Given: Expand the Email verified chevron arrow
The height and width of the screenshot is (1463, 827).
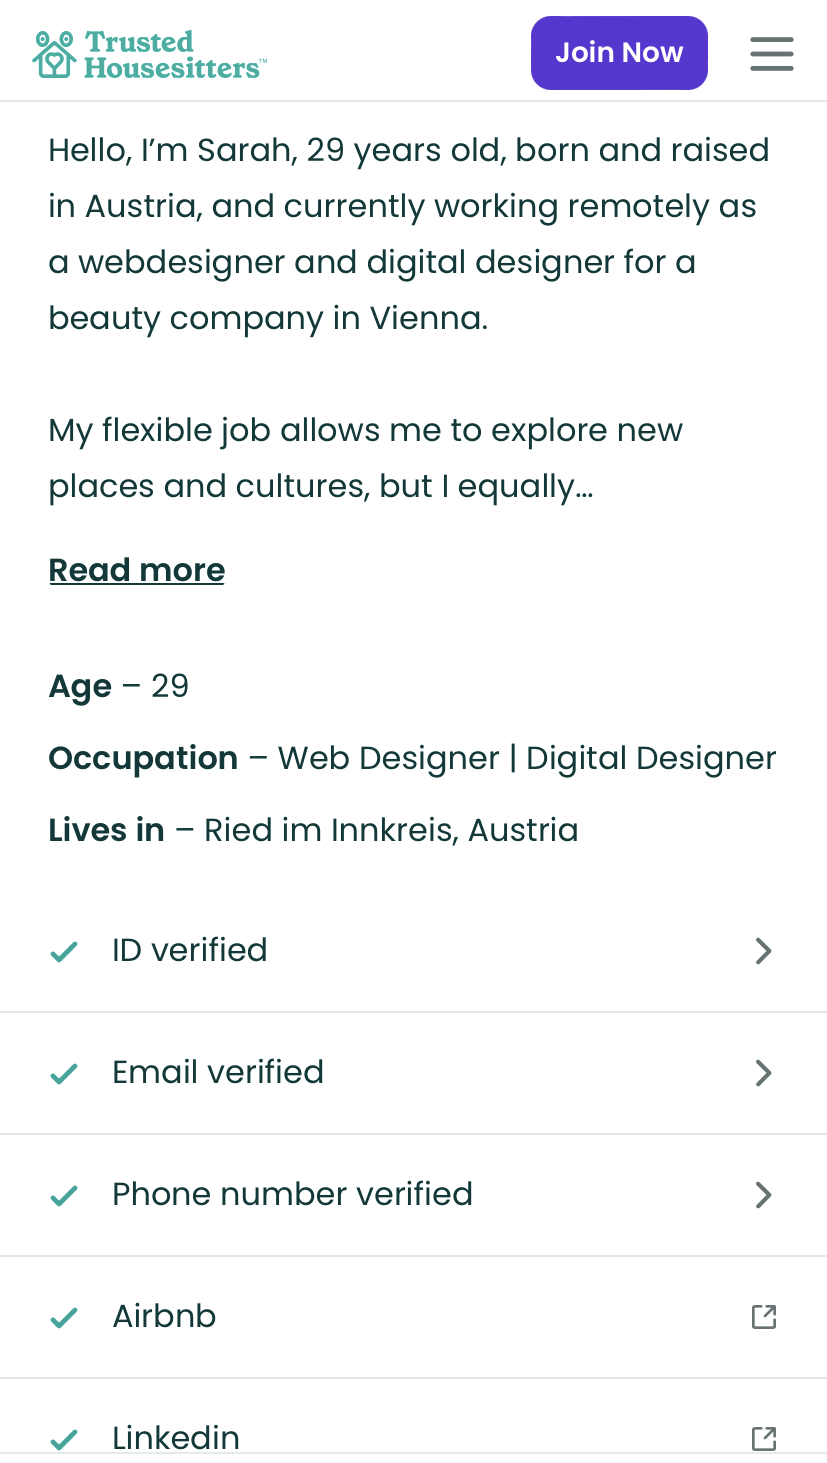Looking at the screenshot, I should click(x=764, y=1073).
